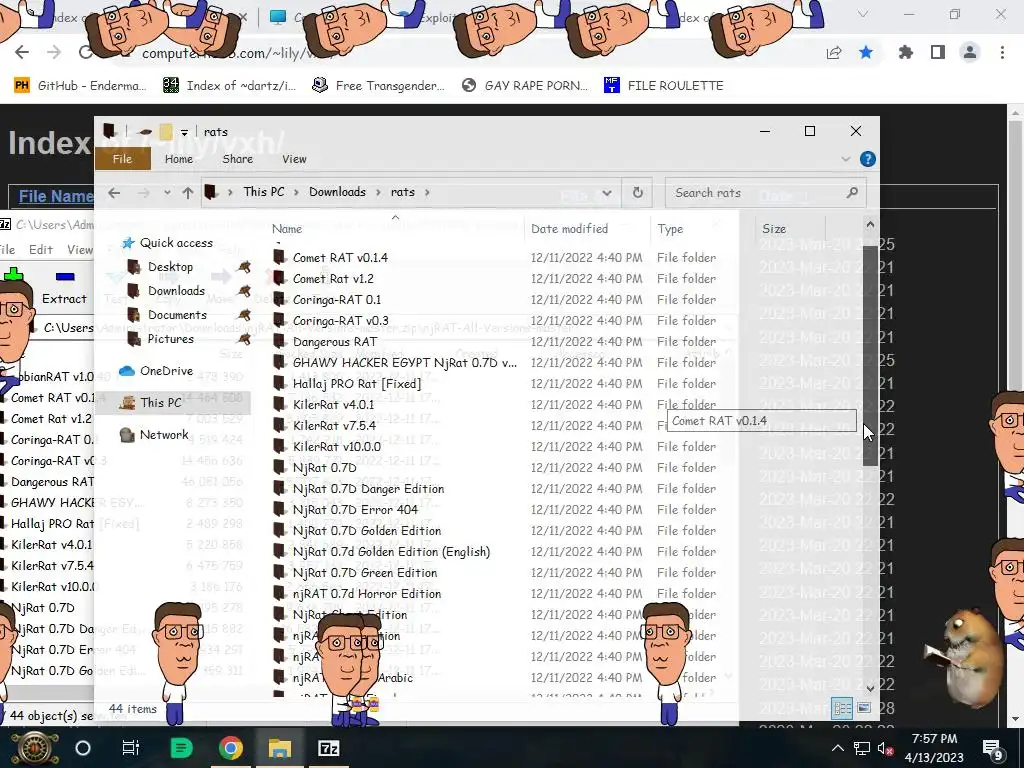The height and width of the screenshot is (768, 1024).
Task: Click the Chrome icon on the taskbar
Action: (x=231, y=748)
